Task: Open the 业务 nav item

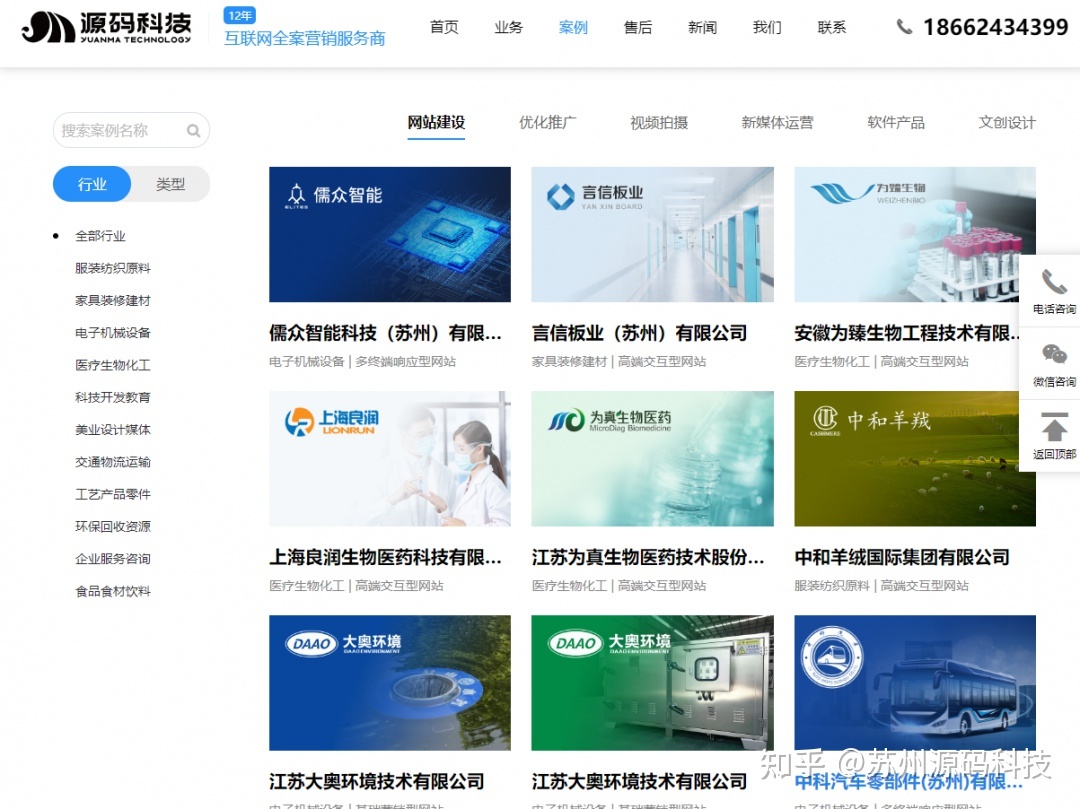Action: pyautogui.click(x=508, y=28)
